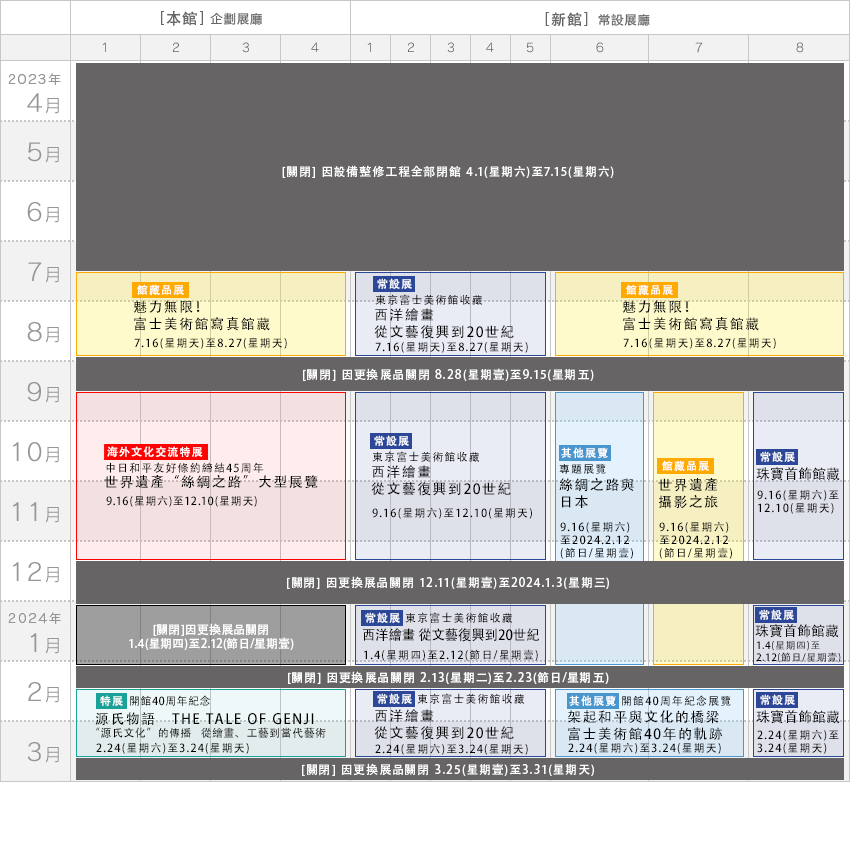This screenshot has height=841, width=850.
Task: Open 西洋繪畫 block dated 7.16 至 8.27
Action: pyautogui.click(x=450, y=314)
